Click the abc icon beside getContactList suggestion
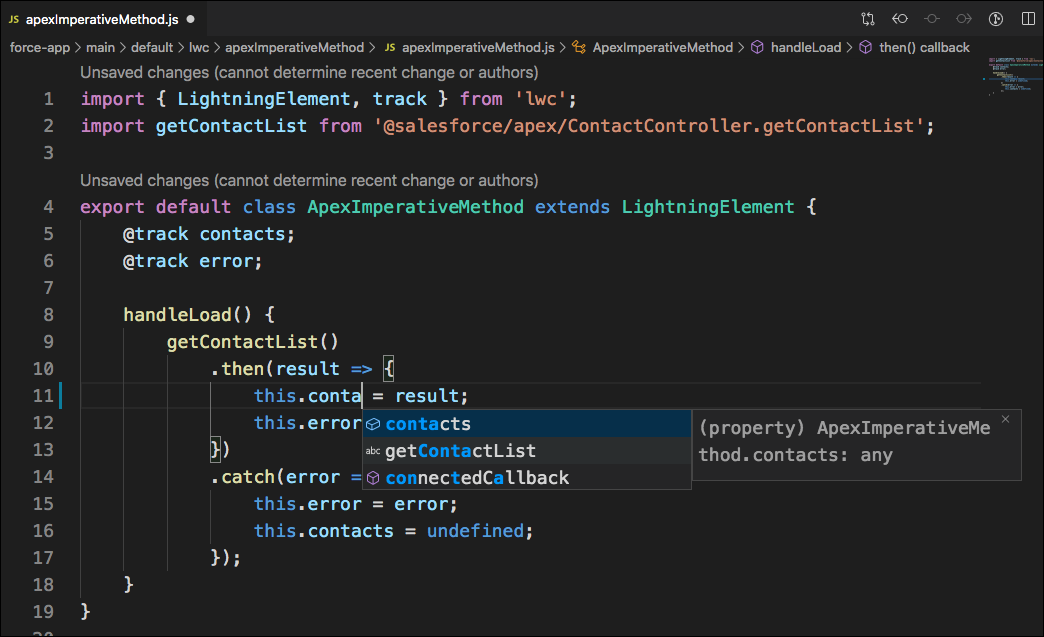The height and width of the screenshot is (637, 1044). tap(373, 451)
